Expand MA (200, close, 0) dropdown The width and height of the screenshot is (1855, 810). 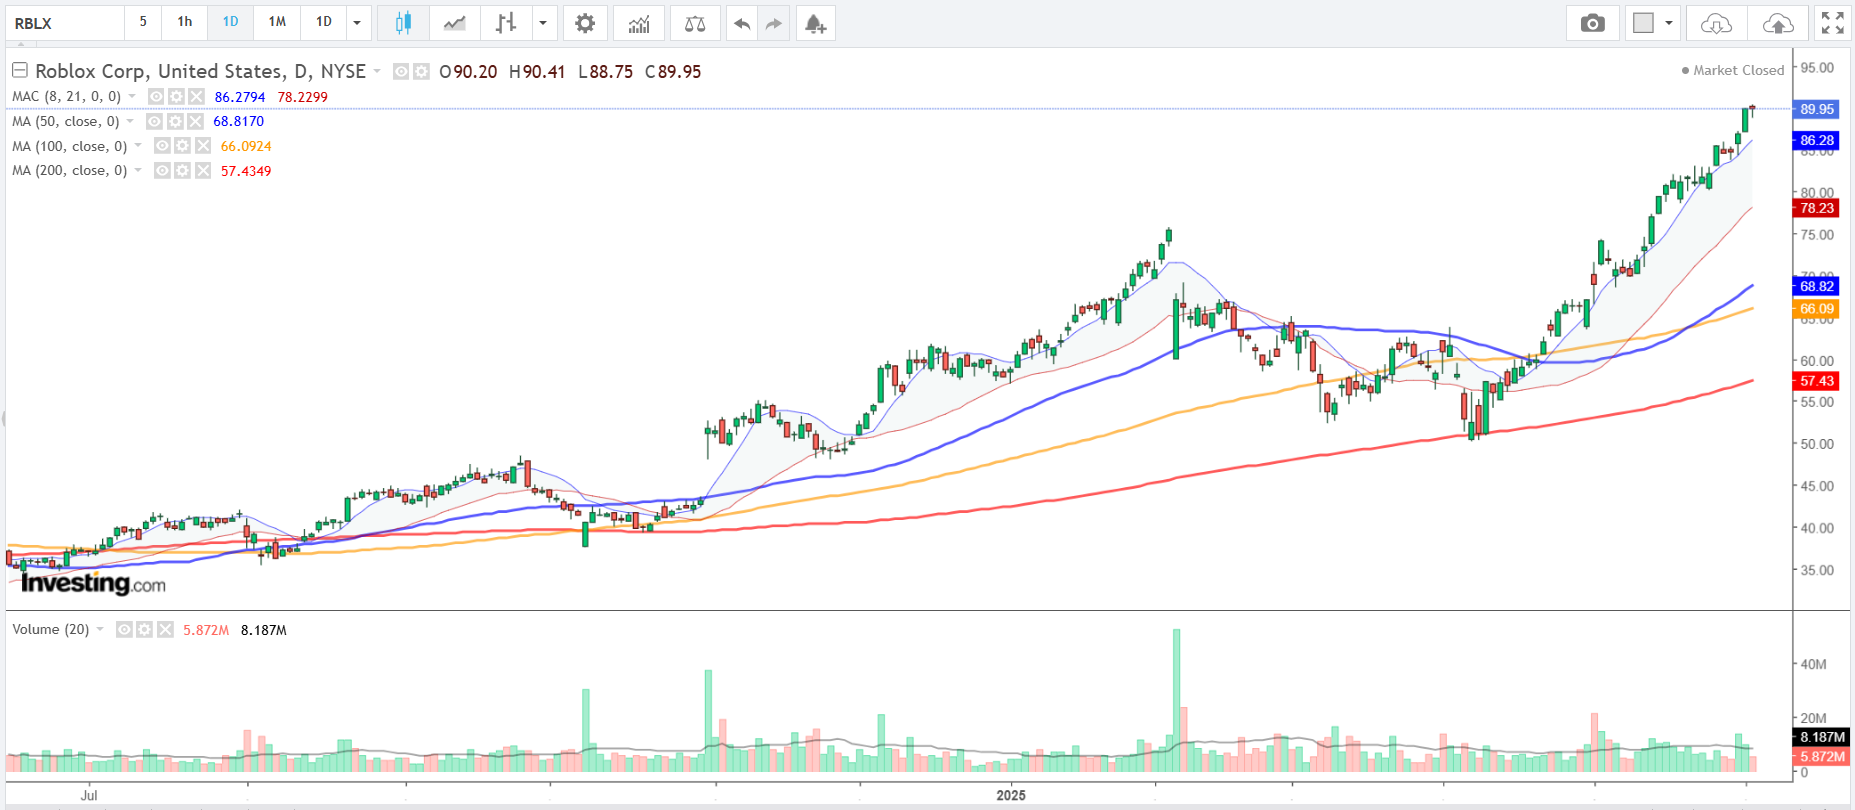pyautogui.click(x=138, y=171)
